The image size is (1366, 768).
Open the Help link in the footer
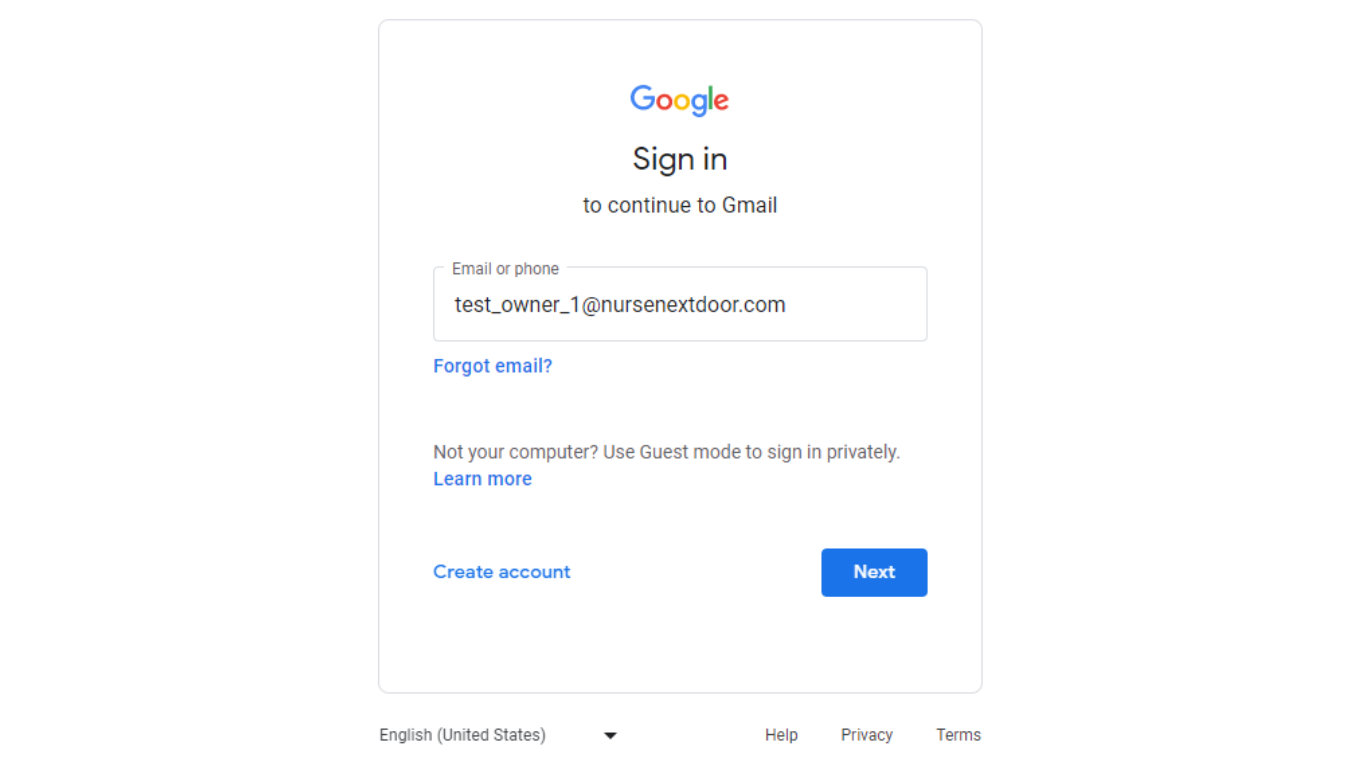[x=781, y=735]
